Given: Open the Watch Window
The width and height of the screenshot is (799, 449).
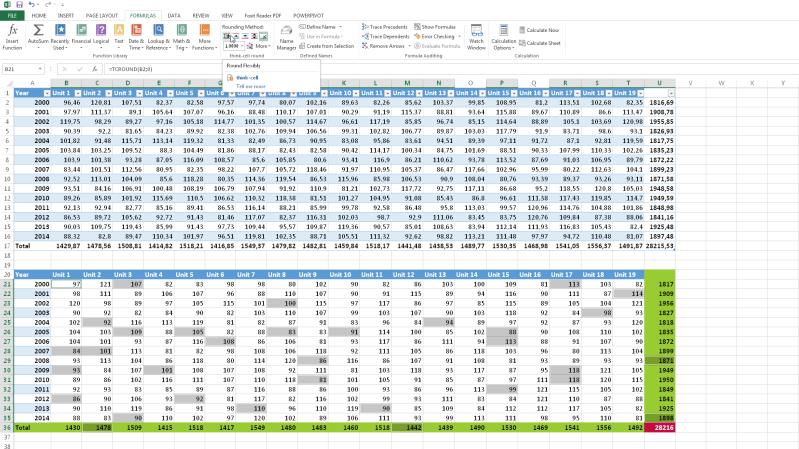Looking at the screenshot, I should 476,37.
